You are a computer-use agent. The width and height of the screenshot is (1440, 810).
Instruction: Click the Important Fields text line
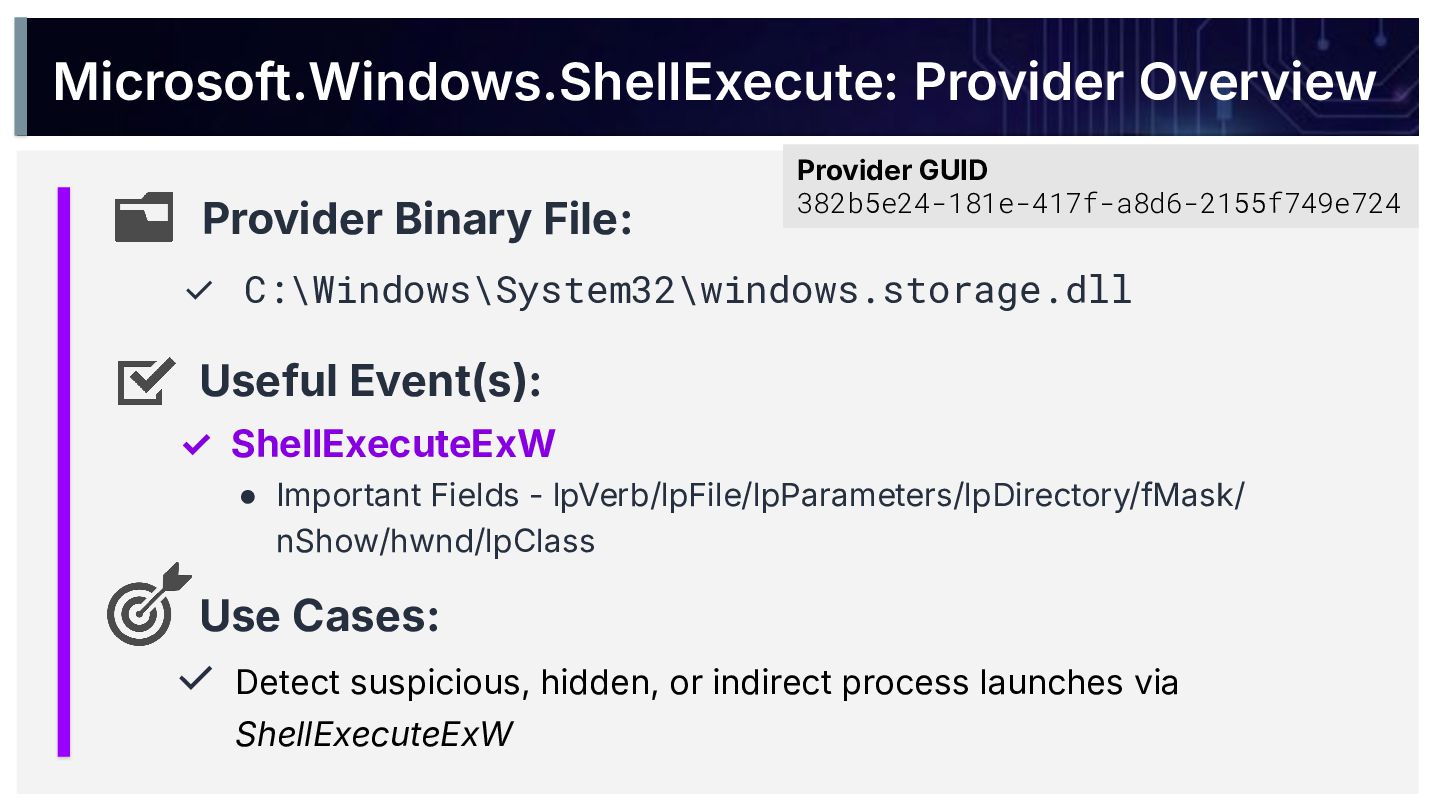pyautogui.click(x=760, y=496)
